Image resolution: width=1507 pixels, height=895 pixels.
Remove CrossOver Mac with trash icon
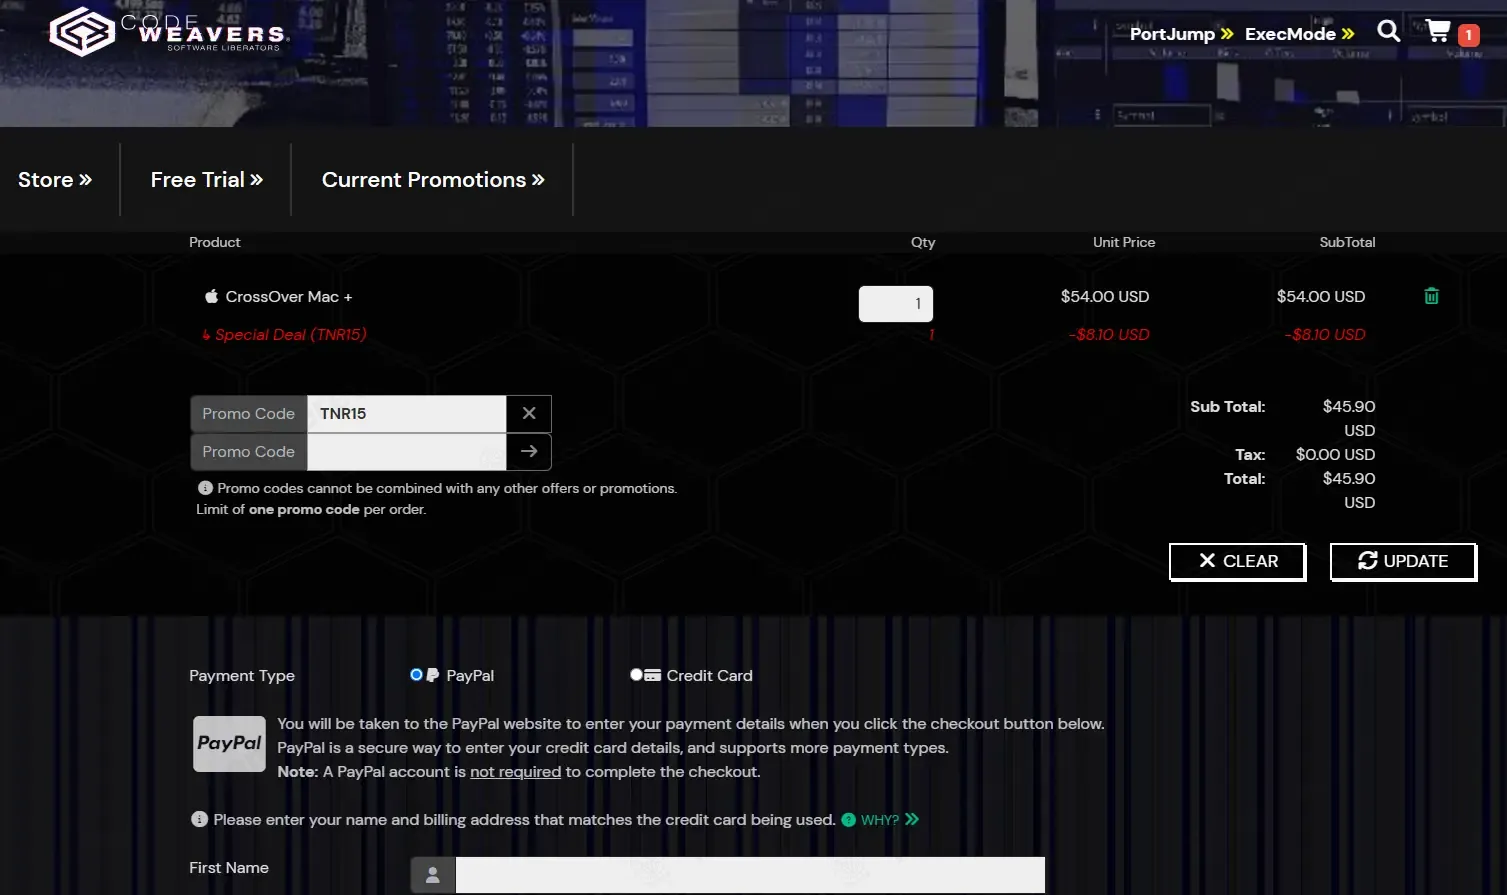pyautogui.click(x=1431, y=296)
